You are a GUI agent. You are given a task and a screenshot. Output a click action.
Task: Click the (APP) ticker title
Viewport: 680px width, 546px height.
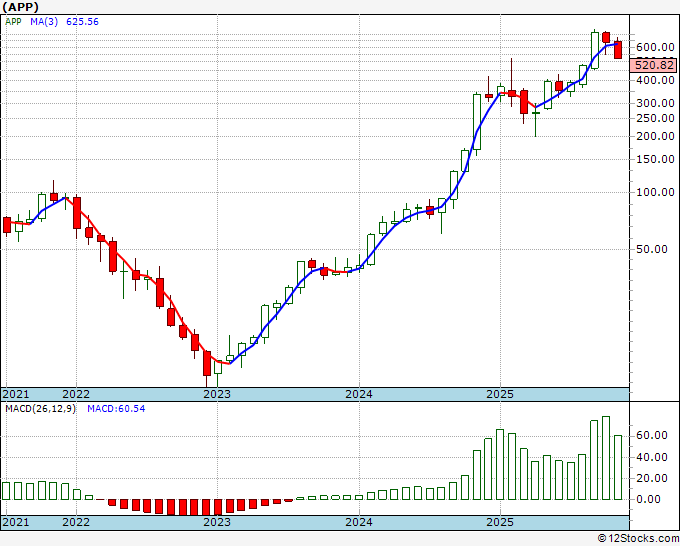(20, 7)
